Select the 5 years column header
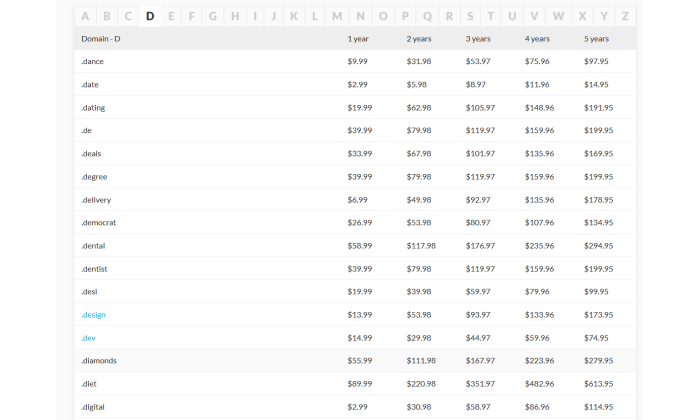This screenshot has height=420, width=700. pyautogui.click(x=596, y=39)
